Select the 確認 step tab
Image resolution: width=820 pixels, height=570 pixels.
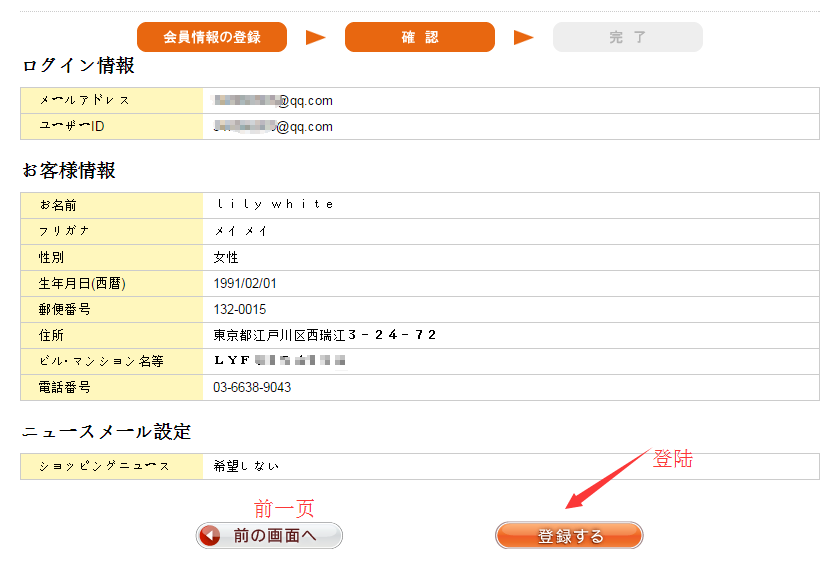[x=420, y=37]
